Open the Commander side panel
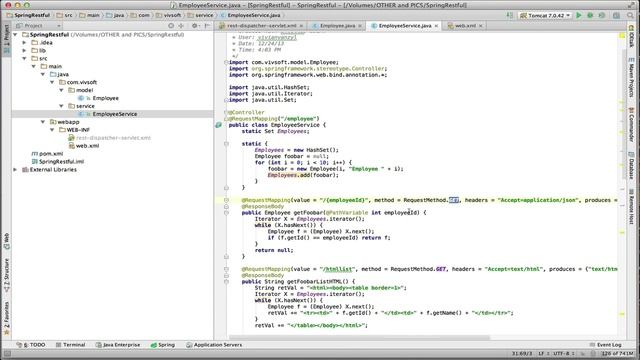 click(x=631, y=124)
